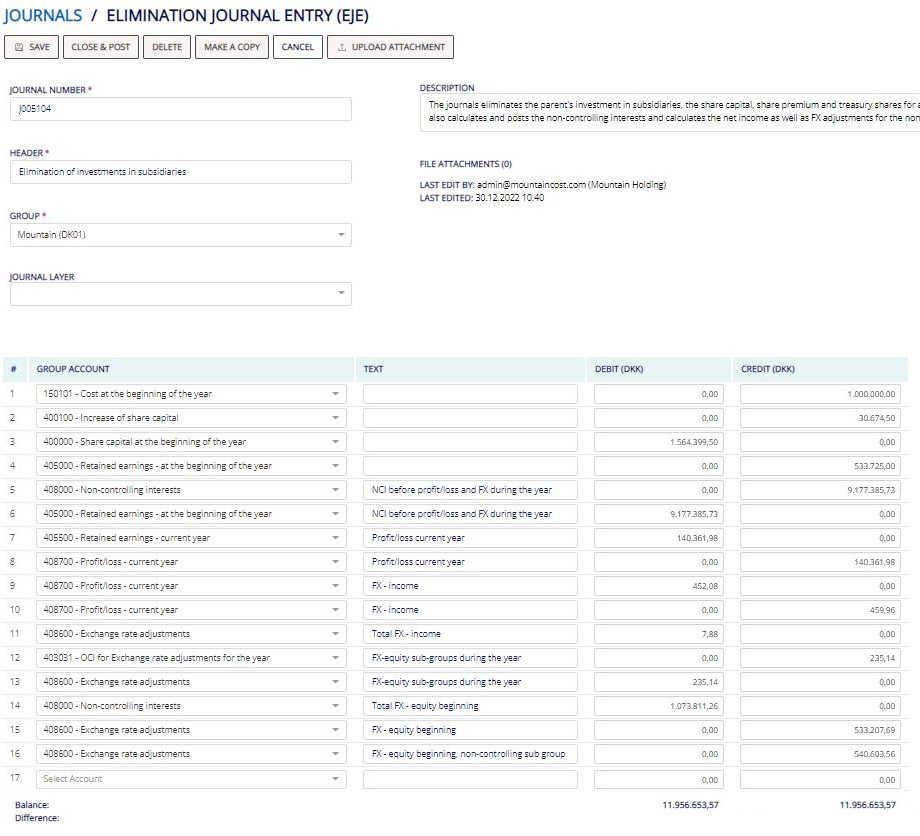This screenshot has width=920, height=836.
Task: Click the credit field 235,14
Action: [x=820, y=658]
